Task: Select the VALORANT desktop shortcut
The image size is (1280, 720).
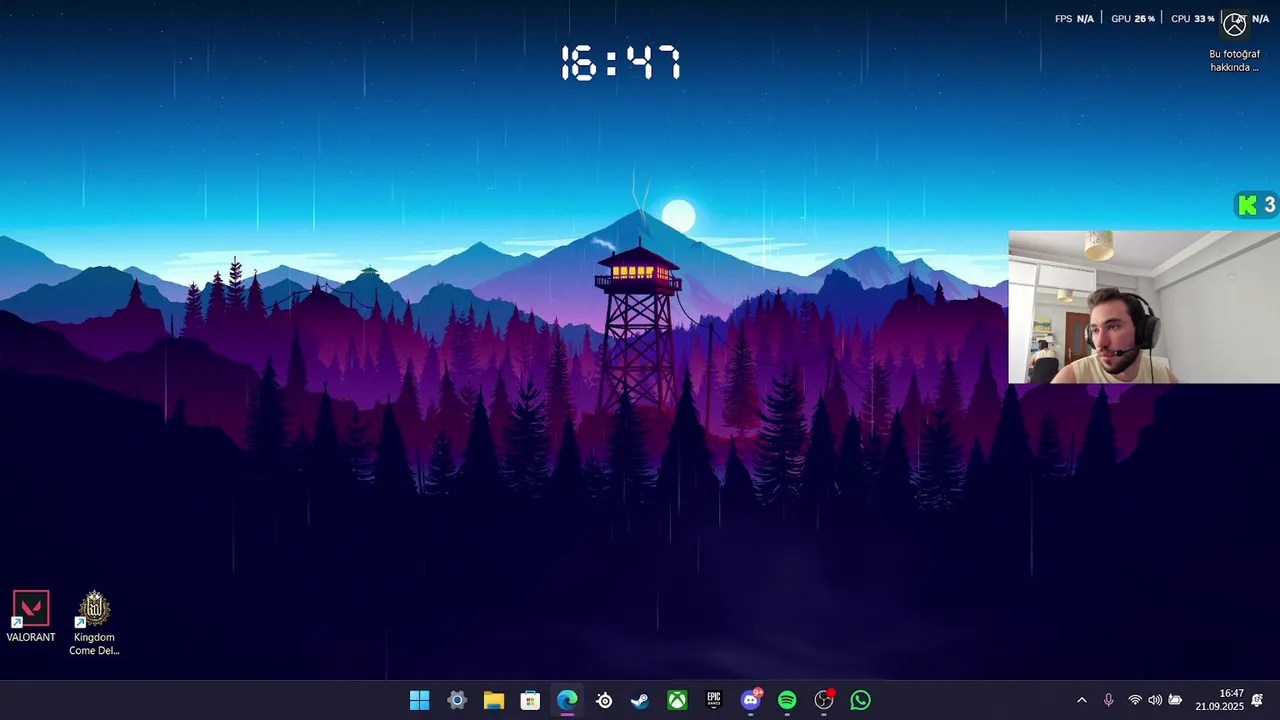Action: (30, 616)
